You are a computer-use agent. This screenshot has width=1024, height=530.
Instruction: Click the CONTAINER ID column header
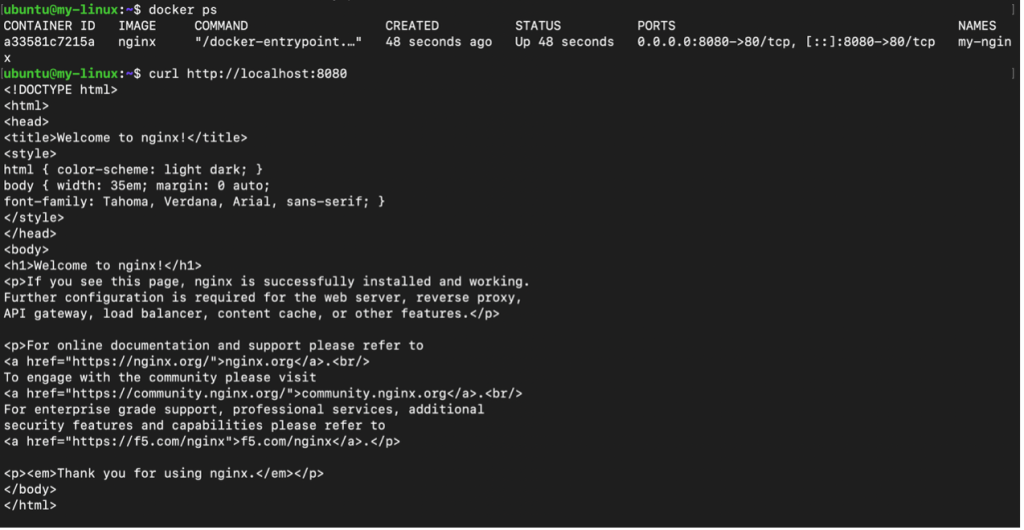click(x=49, y=26)
